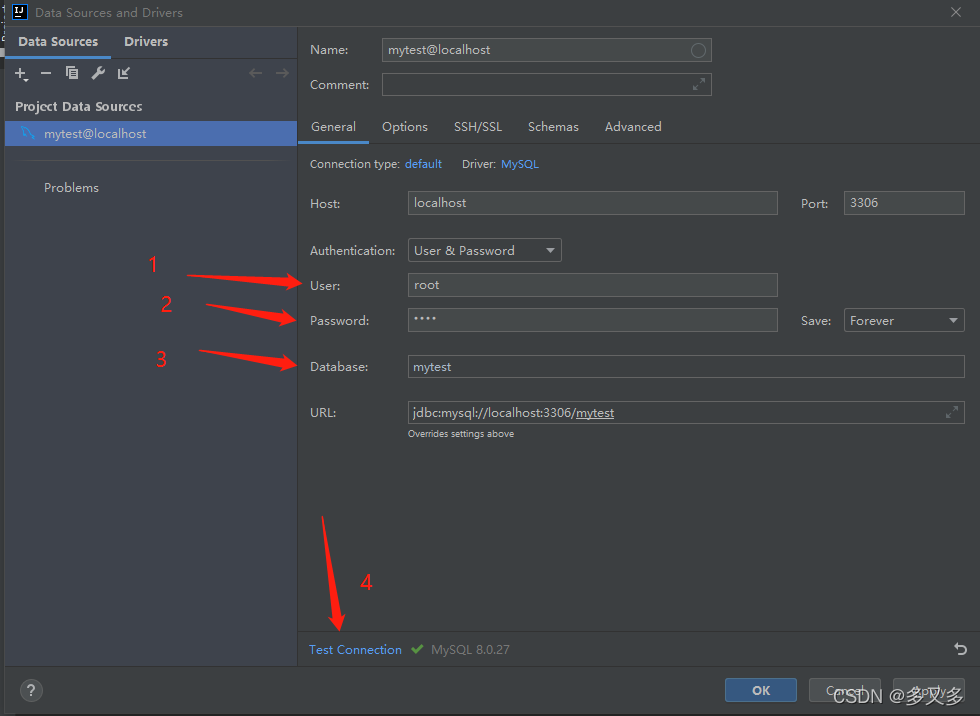Duplicate the selected data source
Image resolution: width=980 pixels, height=716 pixels.
(x=72, y=73)
